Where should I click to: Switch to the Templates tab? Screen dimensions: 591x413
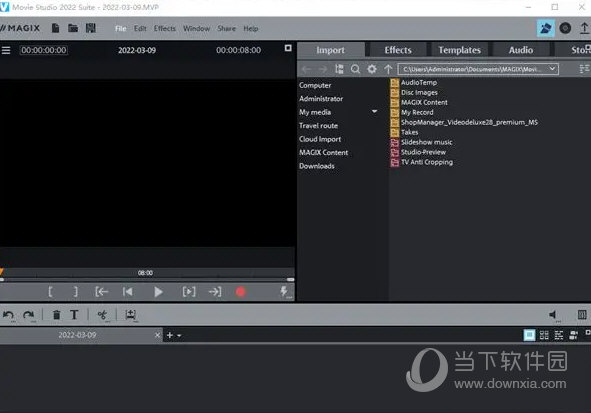click(459, 50)
